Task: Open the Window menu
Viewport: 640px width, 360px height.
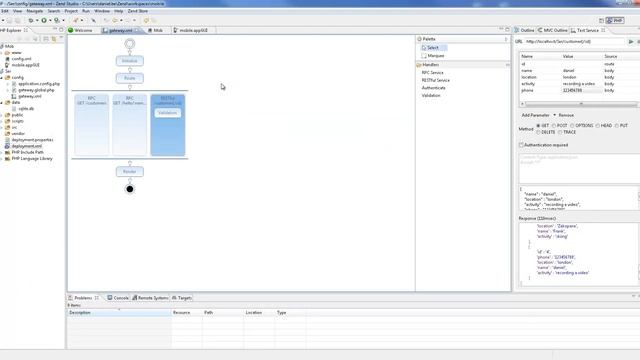Action: pos(102,11)
